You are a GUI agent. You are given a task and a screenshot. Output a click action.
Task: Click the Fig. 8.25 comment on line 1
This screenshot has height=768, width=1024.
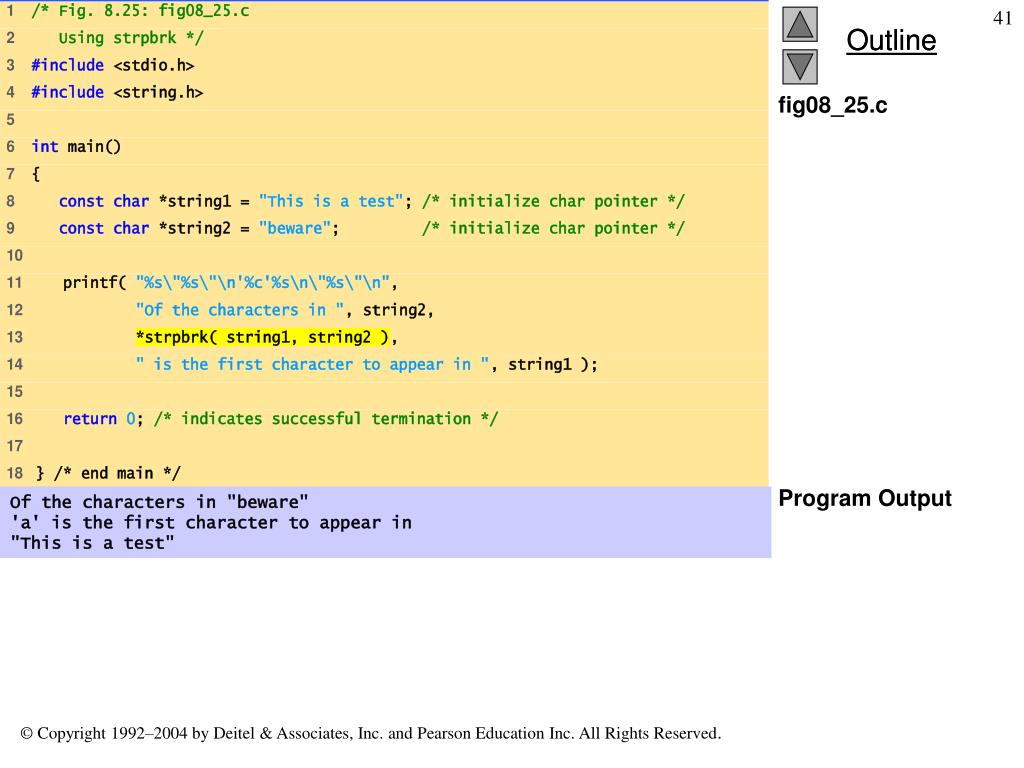pos(140,10)
